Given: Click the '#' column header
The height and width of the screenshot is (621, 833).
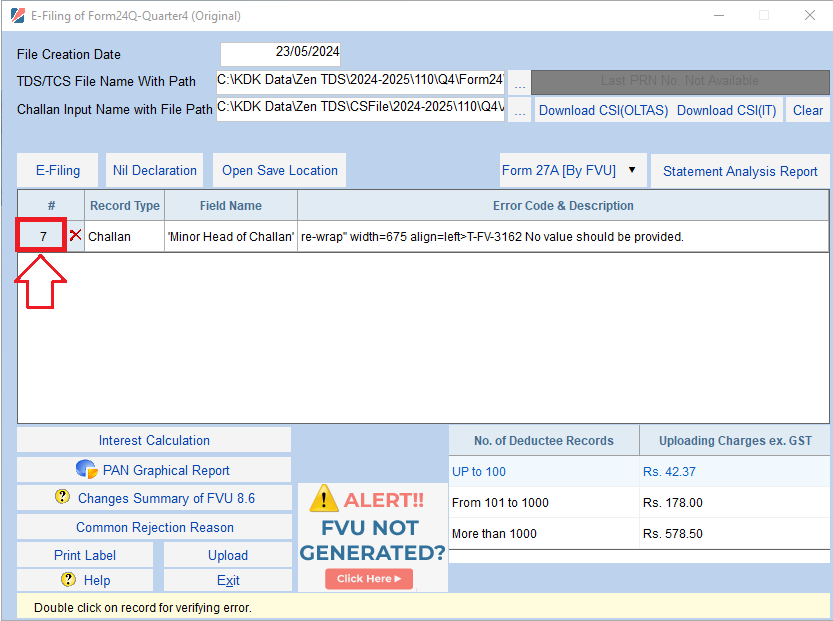Looking at the screenshot, I should point(51,206).
